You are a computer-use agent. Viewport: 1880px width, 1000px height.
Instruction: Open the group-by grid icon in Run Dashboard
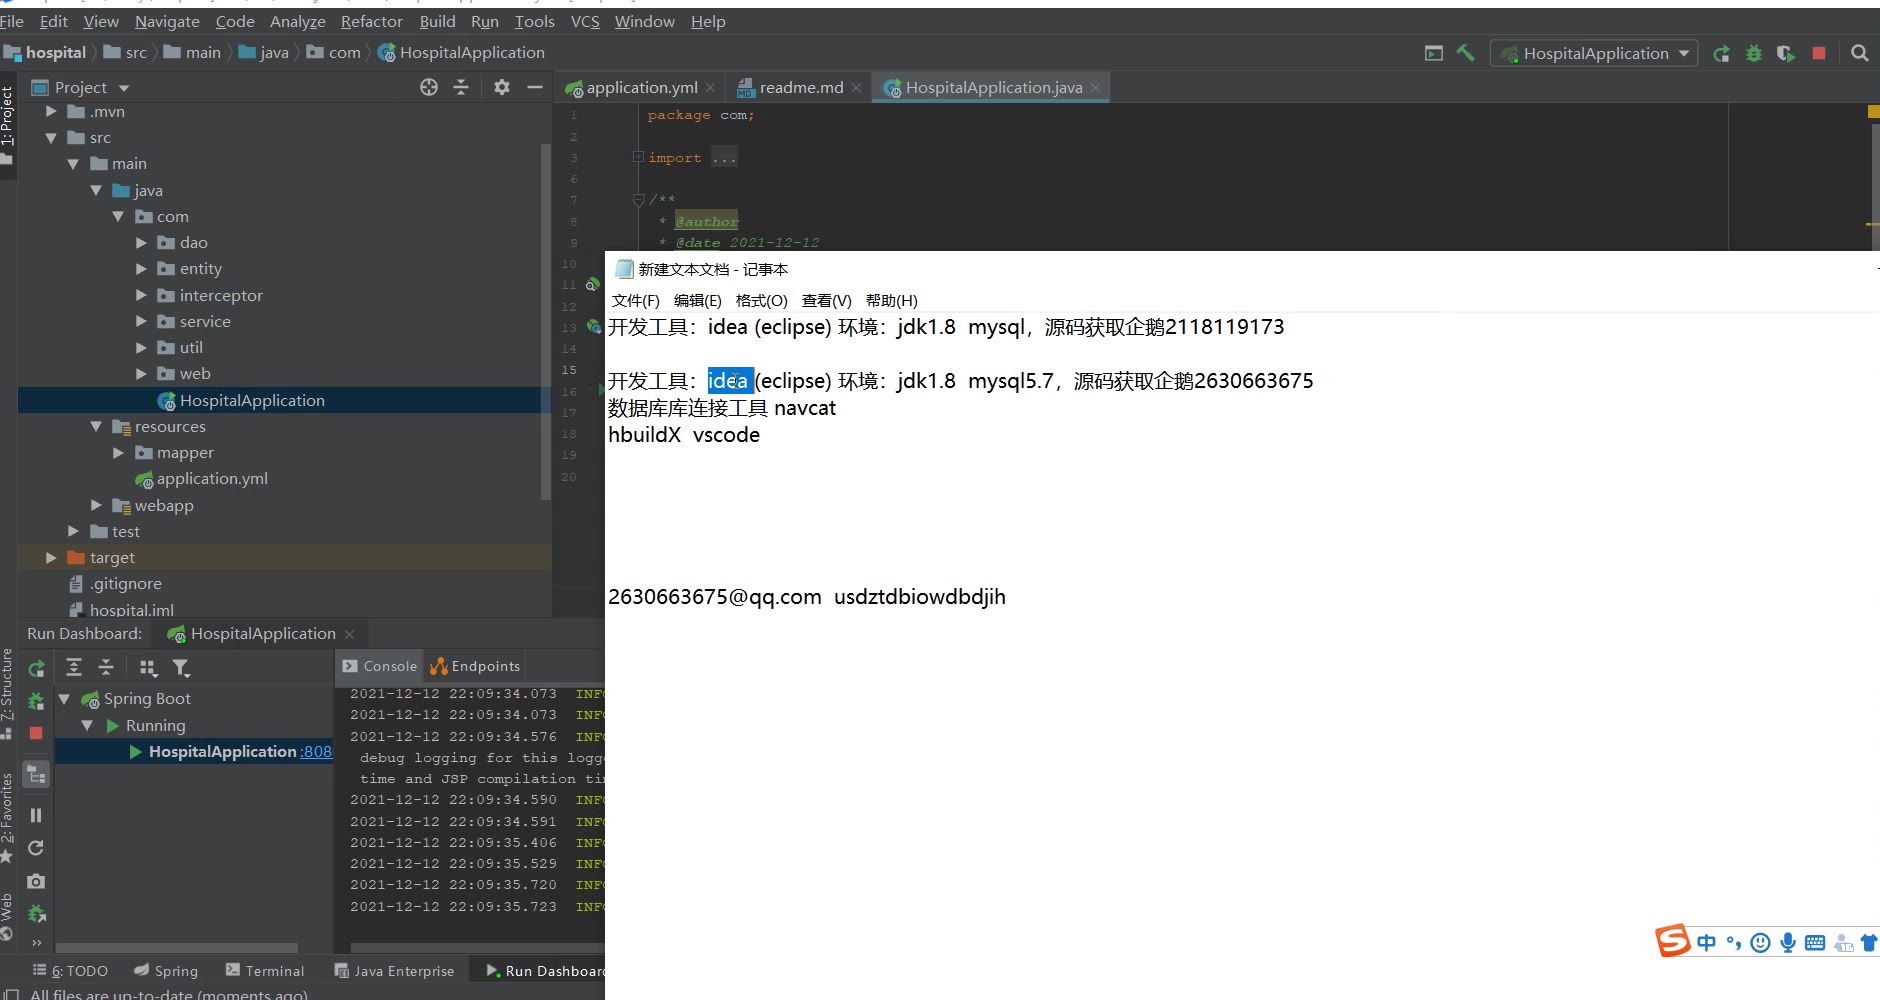(148, 668)
